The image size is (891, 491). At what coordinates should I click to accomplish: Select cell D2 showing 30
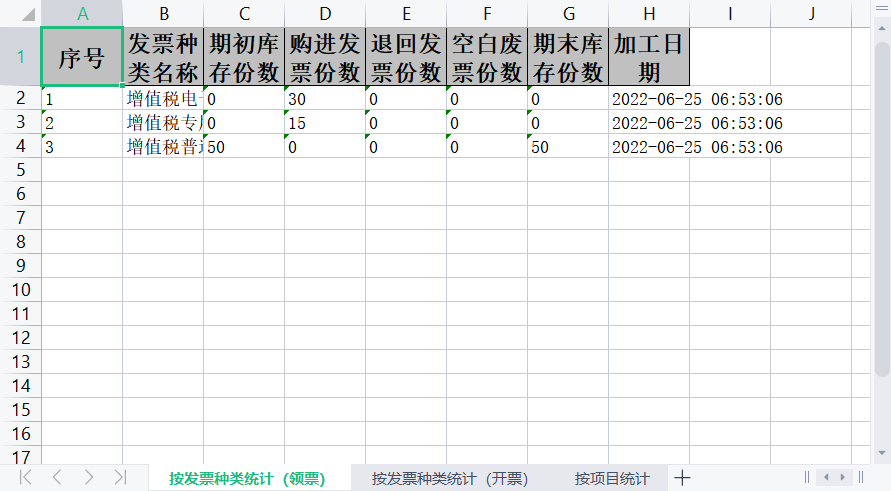[325, 98]
